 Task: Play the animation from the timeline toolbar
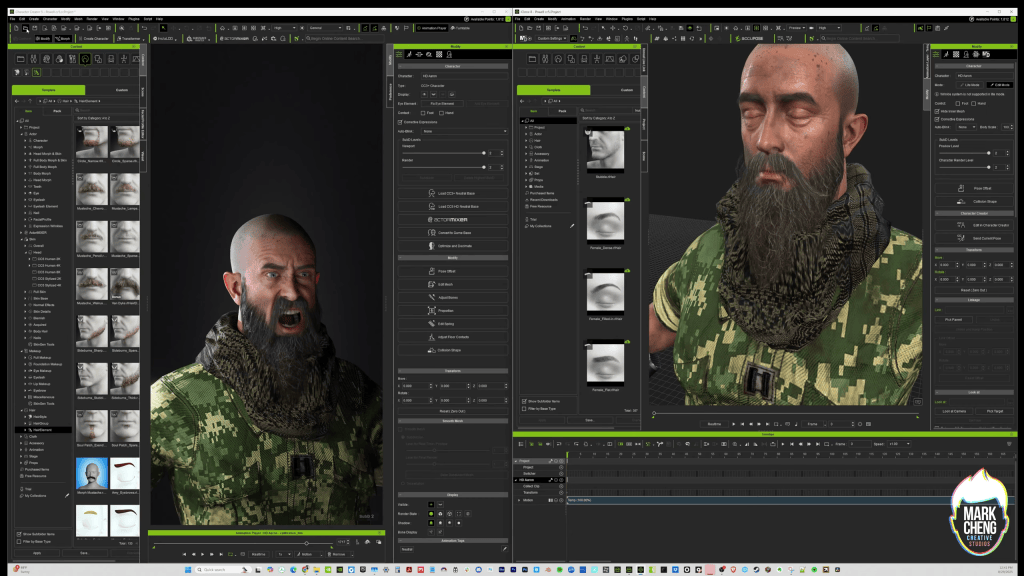(783, 444)
